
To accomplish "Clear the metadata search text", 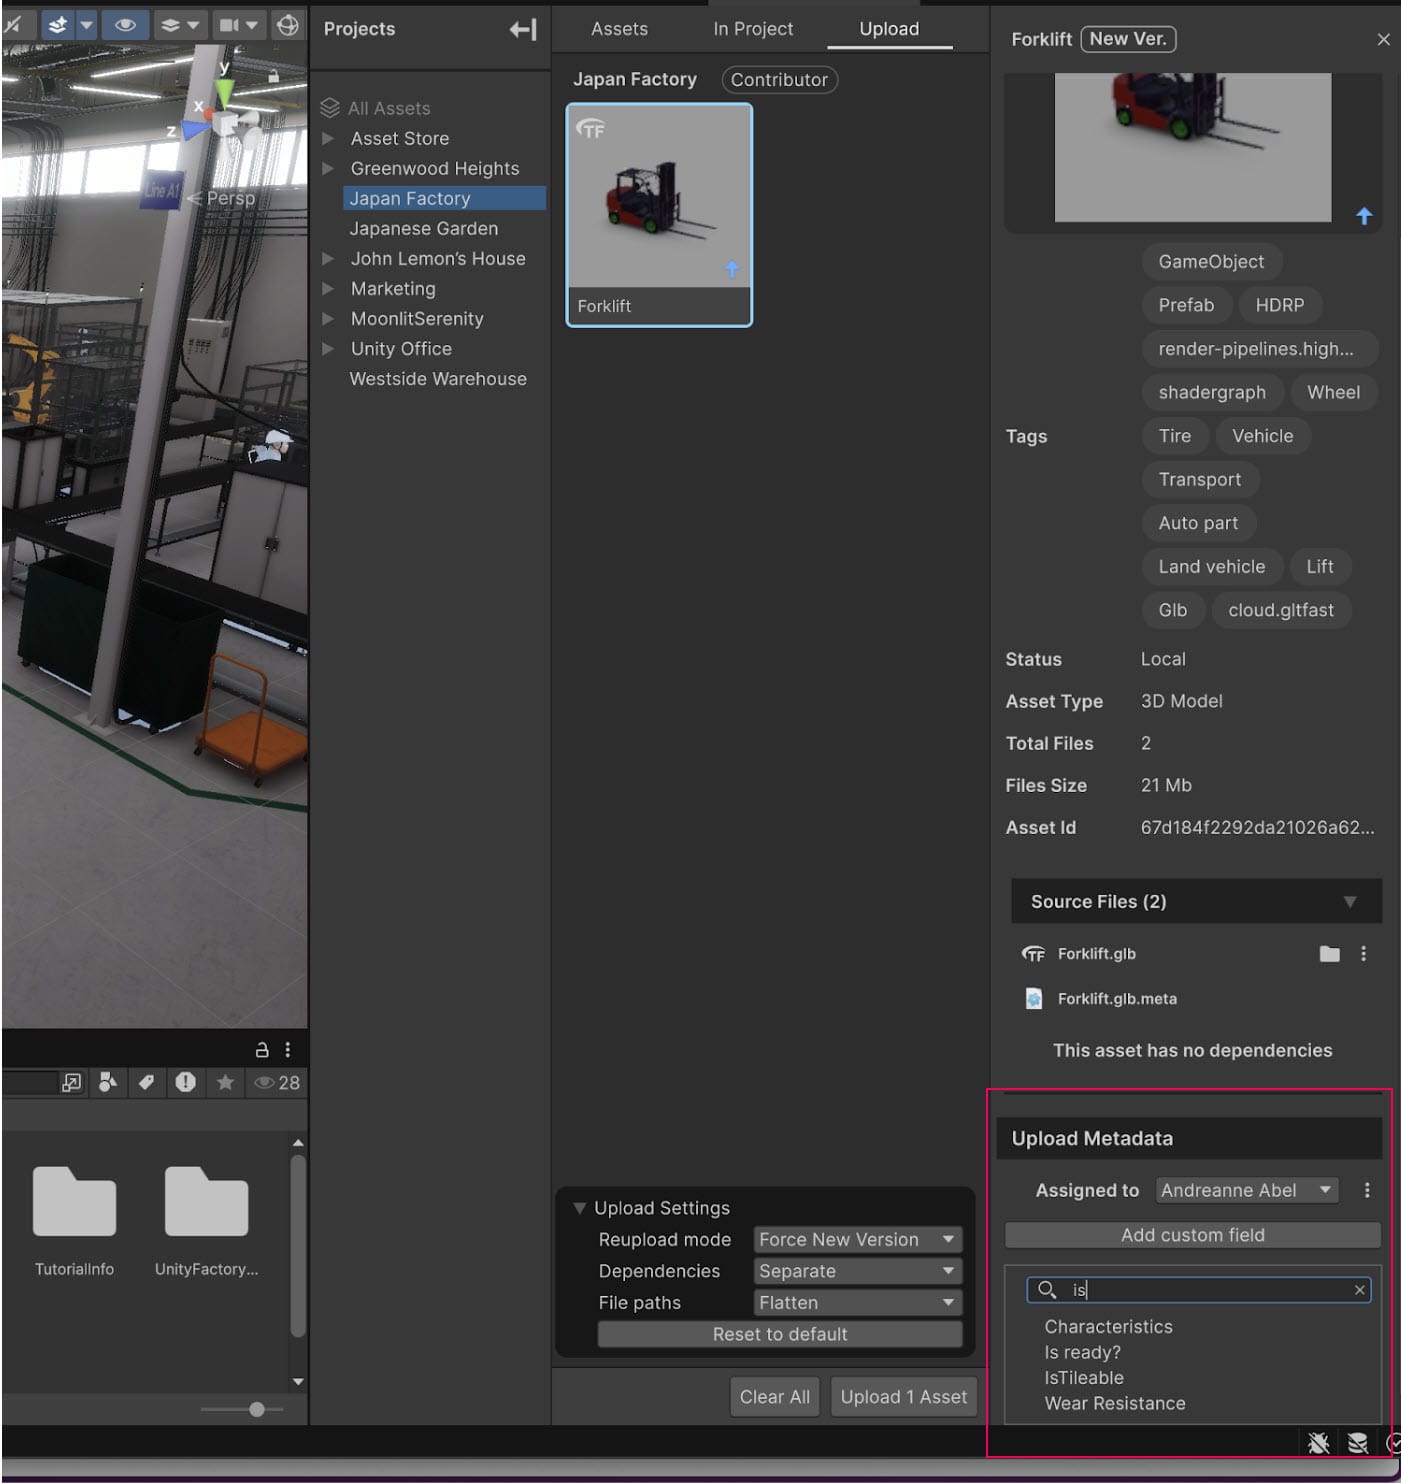I will pyautogui.click(x=1359, y=1290).
